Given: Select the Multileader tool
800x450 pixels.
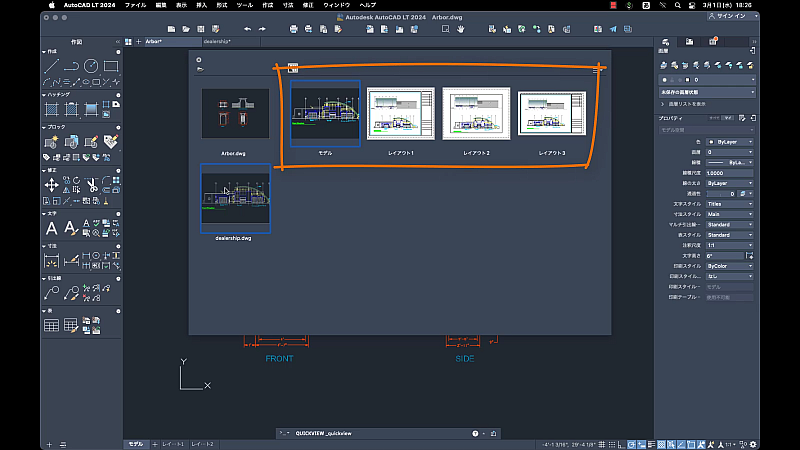Looking at the screenshot, I should point(52,293).
